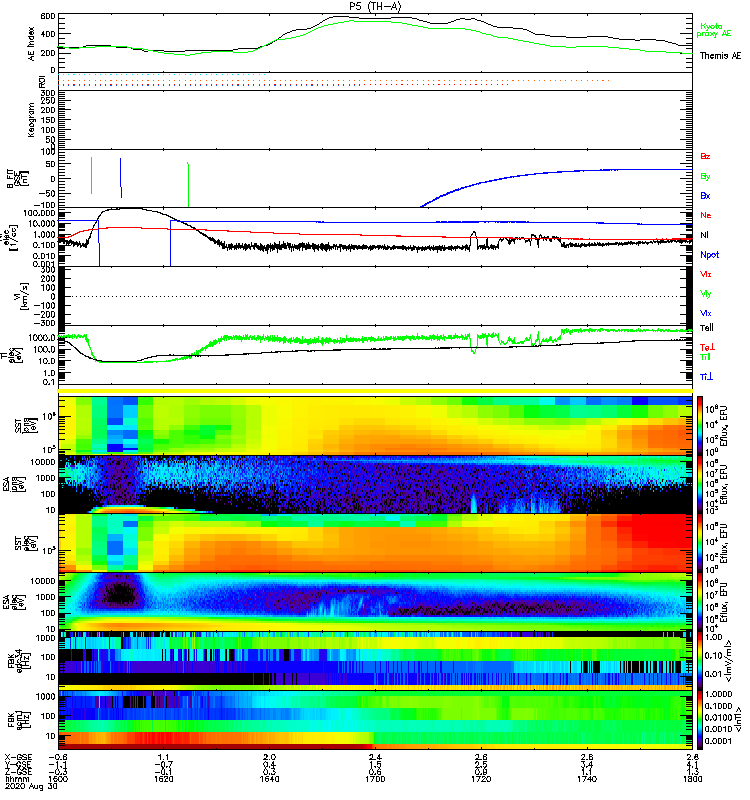This screenshot has width=750, height=800.
Task: Click the colorbar beside the FBK edc spectrogram
Action: pos(700,661)
